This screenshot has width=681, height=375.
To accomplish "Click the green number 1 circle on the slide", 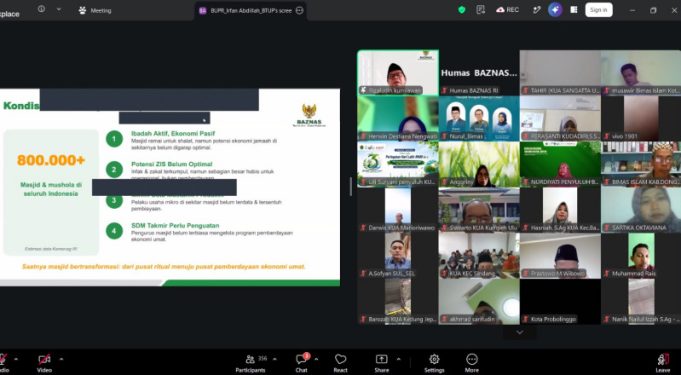I will 114,139.
